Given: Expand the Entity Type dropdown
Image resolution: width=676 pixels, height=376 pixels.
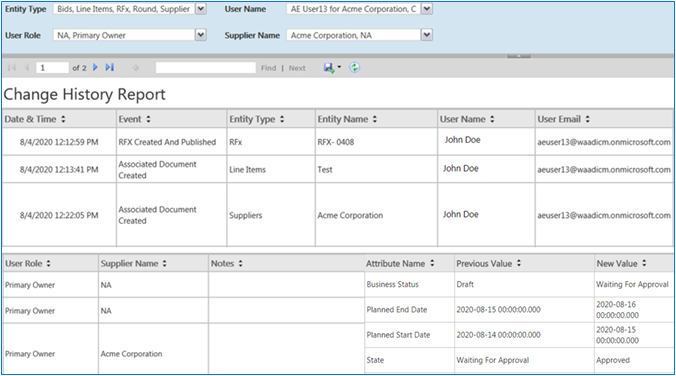Looking at the screenshot, I should [x=201, y=9].
